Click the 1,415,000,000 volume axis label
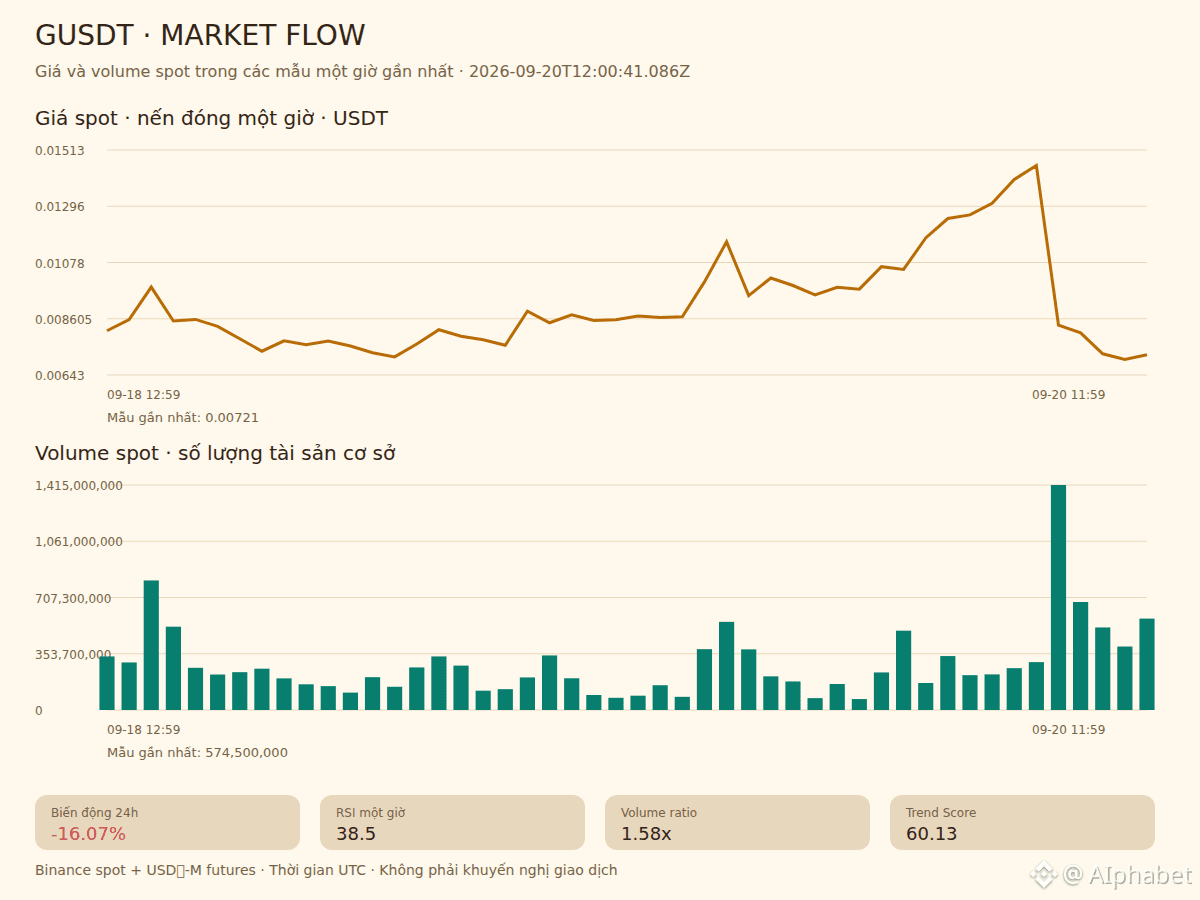The width and height of the screenshot is (1200, 900). (x=79, y=486)
